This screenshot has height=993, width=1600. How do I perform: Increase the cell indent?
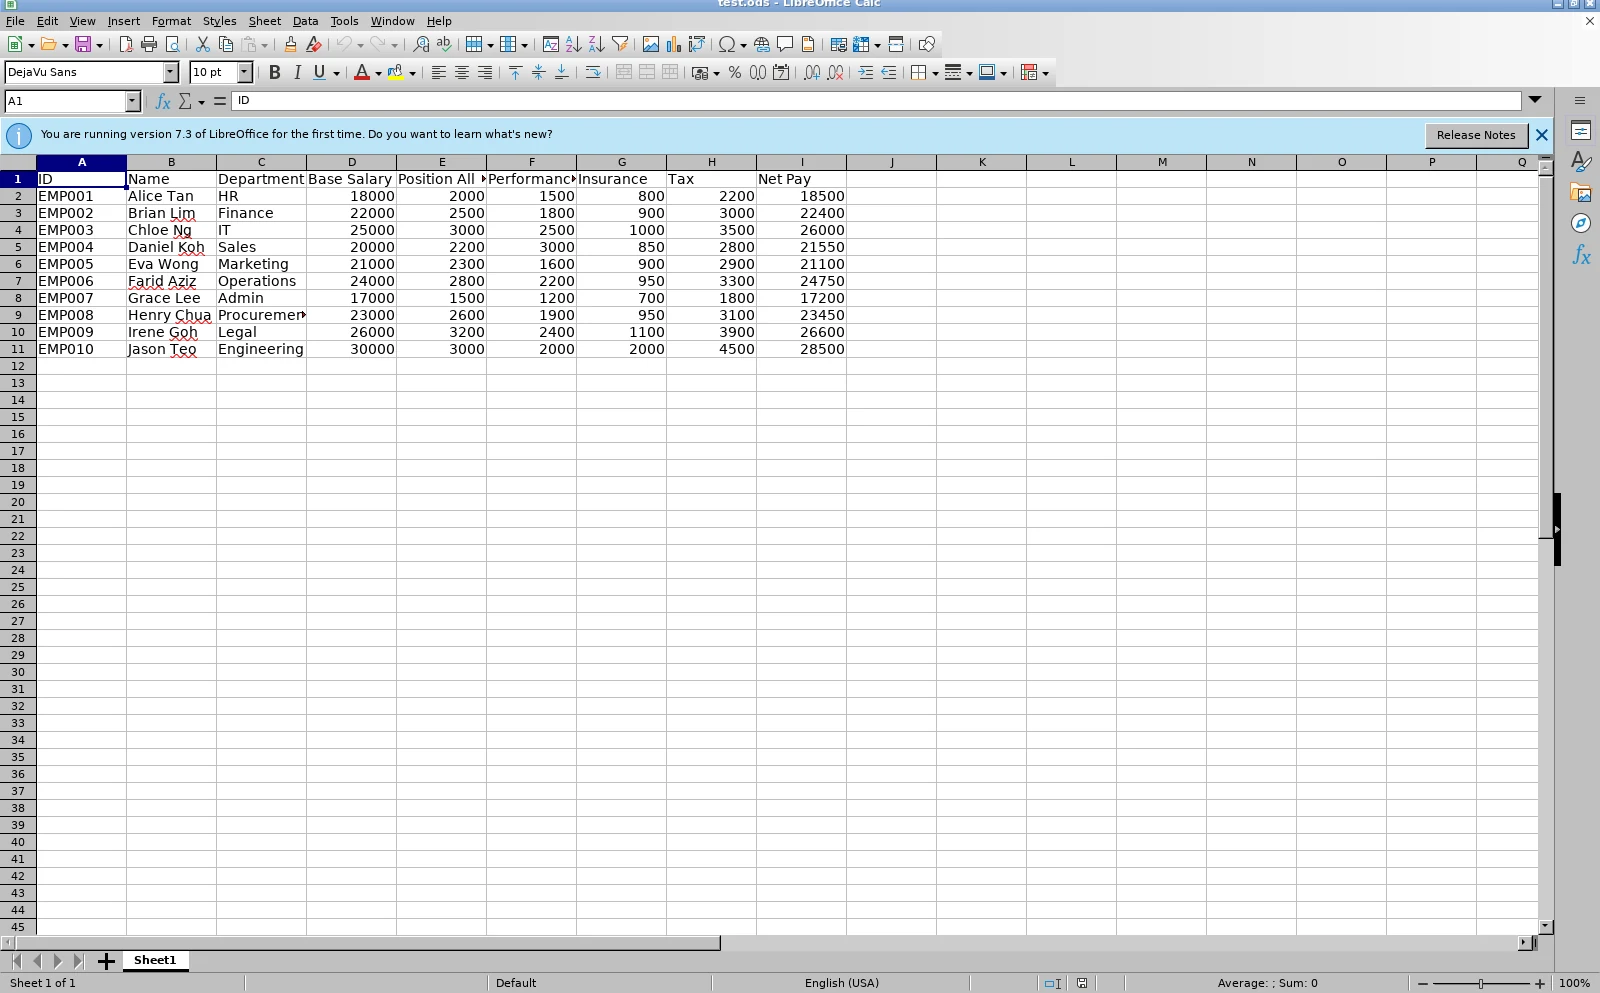click(x=866, y=73)
